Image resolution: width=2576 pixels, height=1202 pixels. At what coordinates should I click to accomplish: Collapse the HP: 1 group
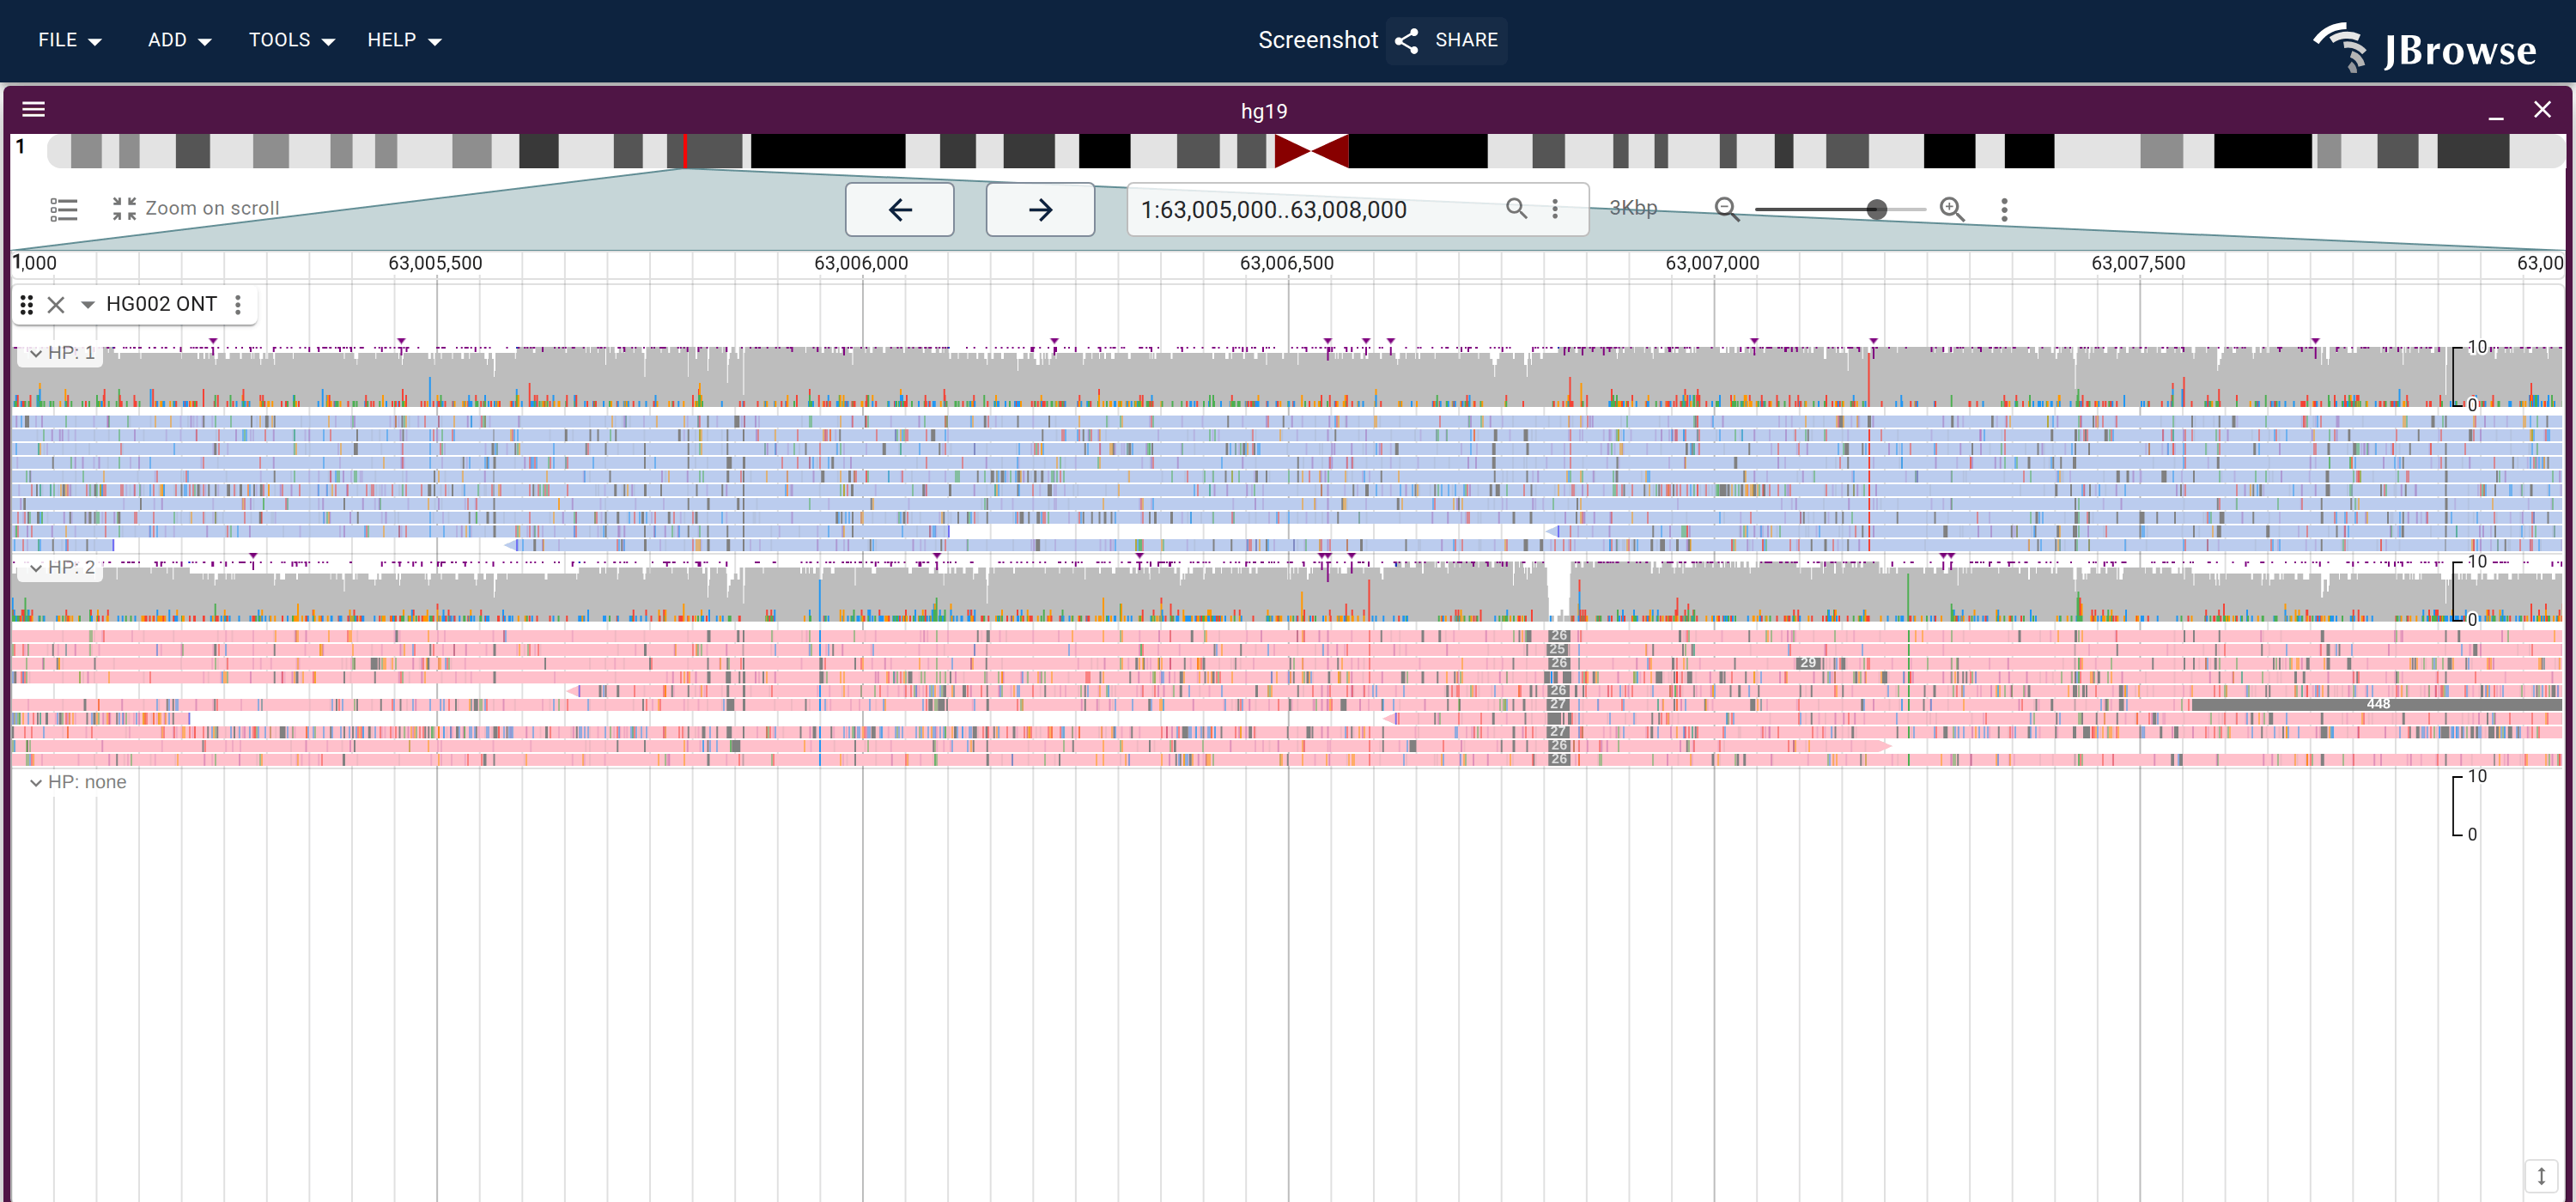(36, 353)
